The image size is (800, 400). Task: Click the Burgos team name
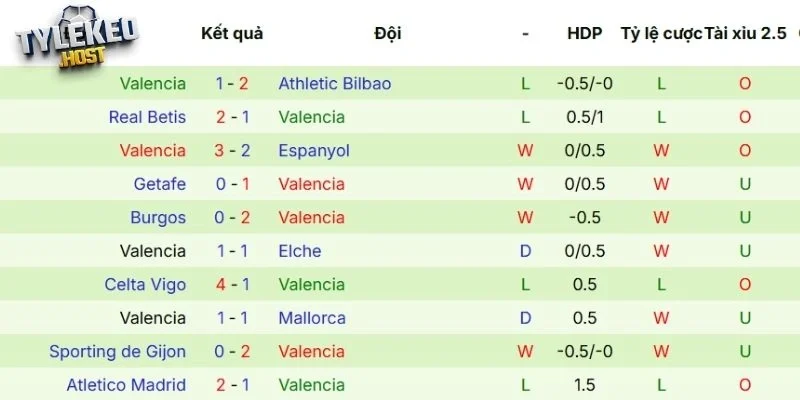point(158,217)
